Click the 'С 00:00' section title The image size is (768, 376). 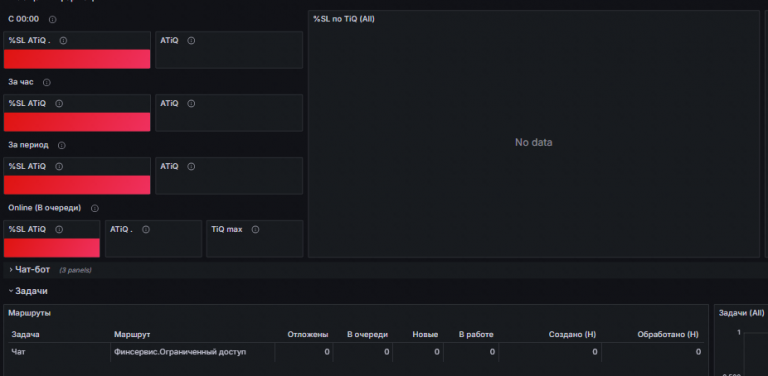pos(24,19)
